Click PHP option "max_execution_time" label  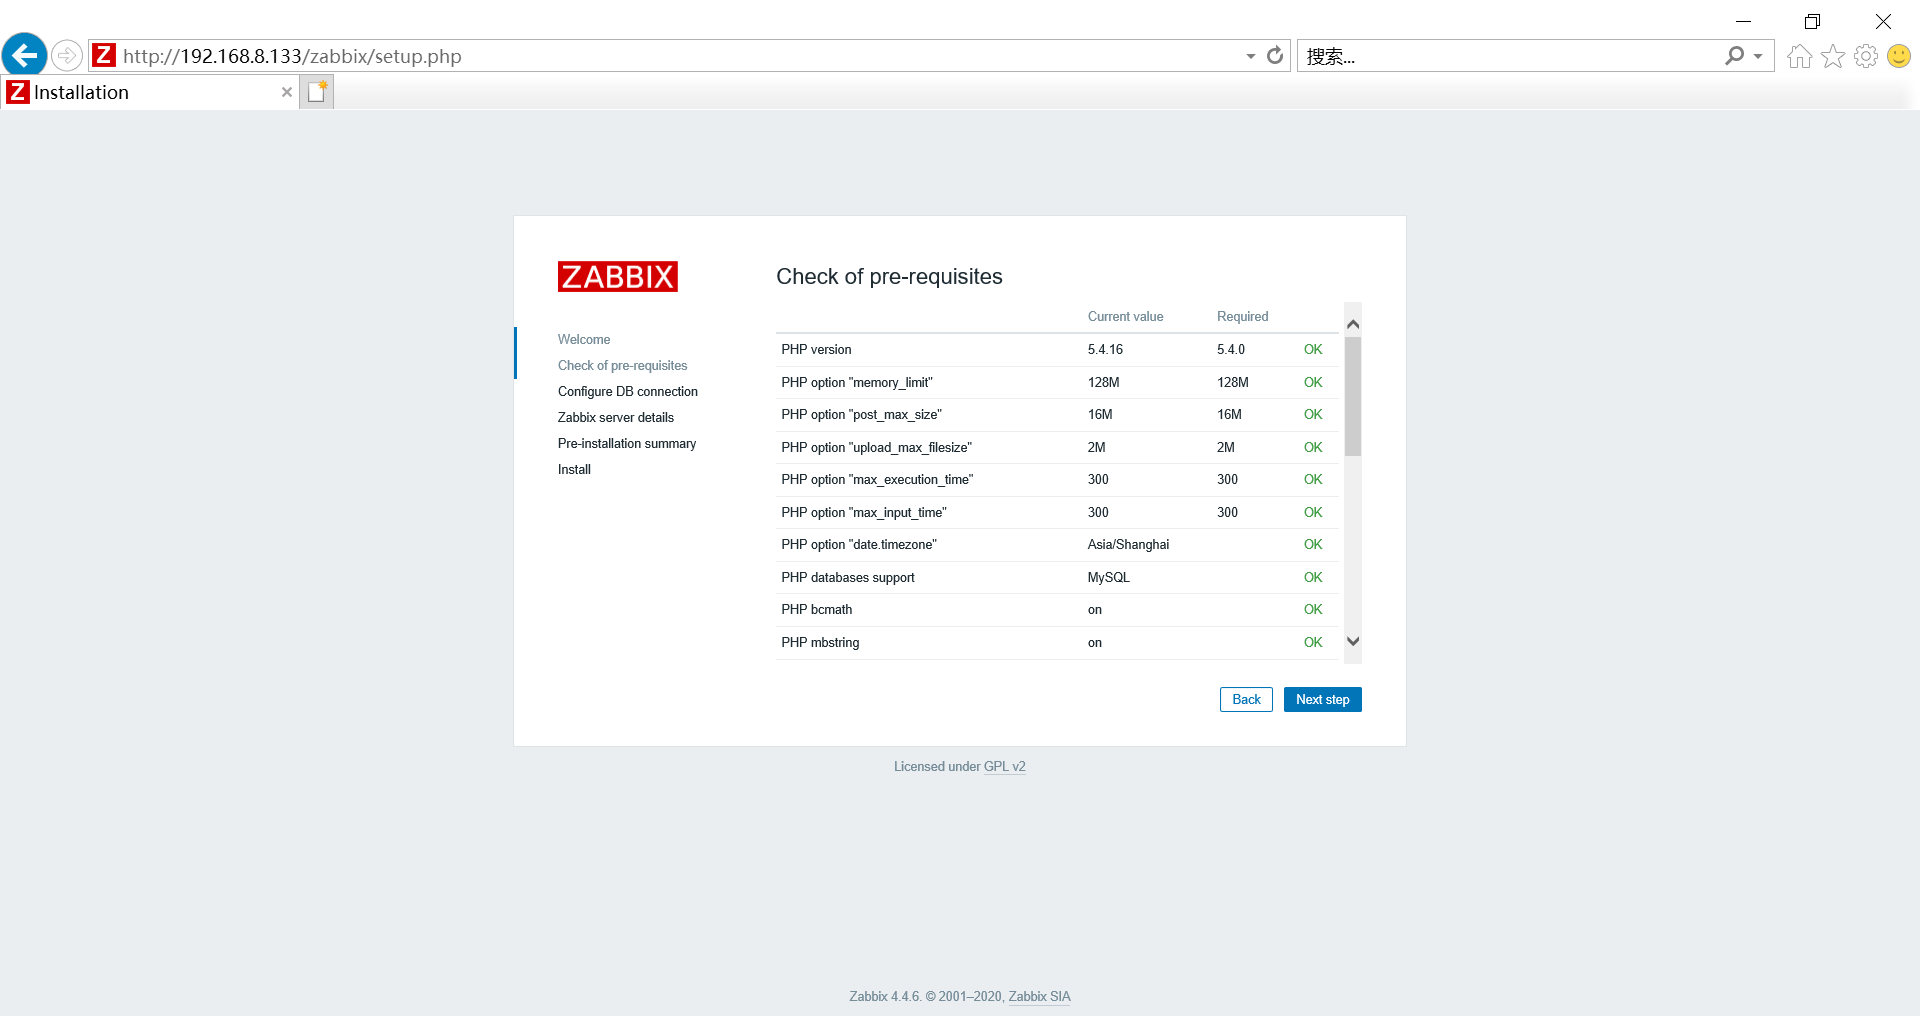click(x=877, y=480)
